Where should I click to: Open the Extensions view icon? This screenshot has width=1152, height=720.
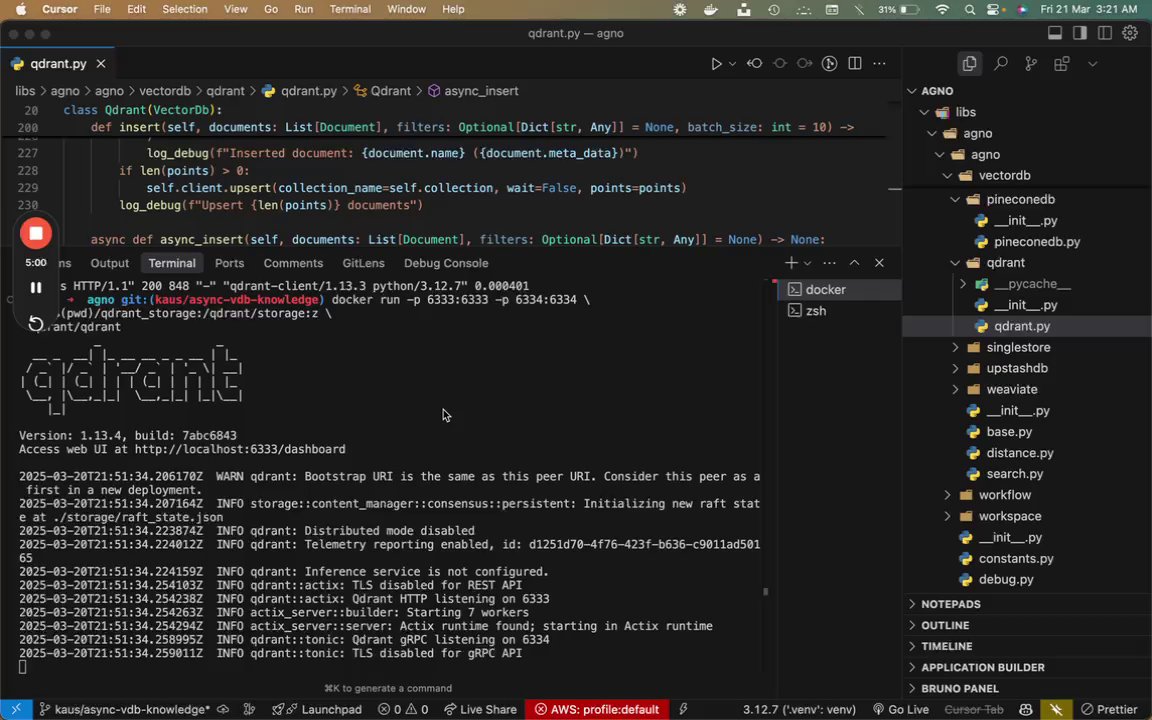coord(1062,64)
